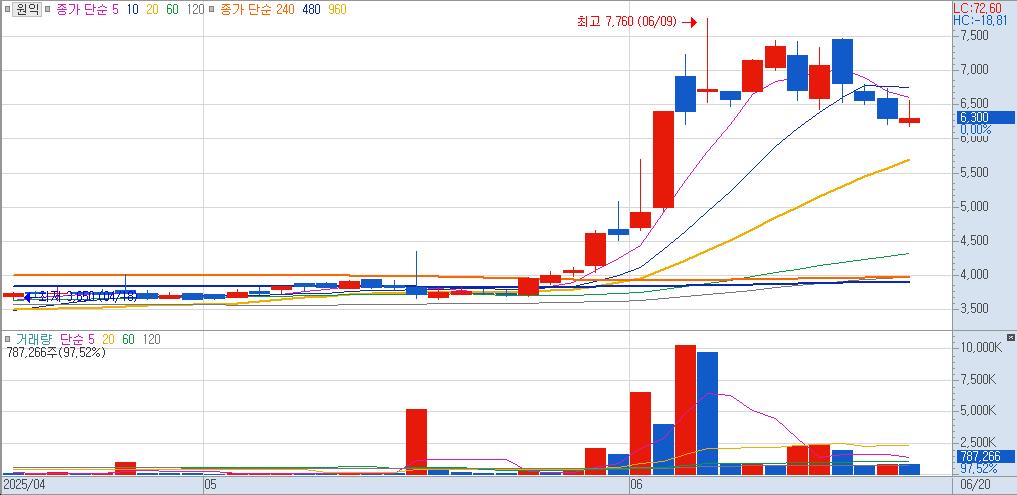Viewport: 1017px width, 495px height.
Task: Click the 4,500 price axis label
Action: click(975, 240)
